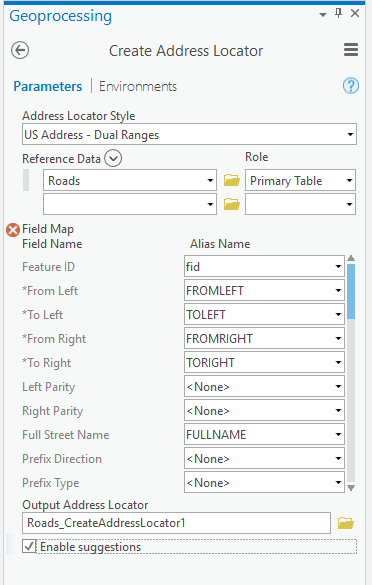Browse for Roads reference data folder icon
The height and width of the screenshot is (585, 372).
(232, 181)
